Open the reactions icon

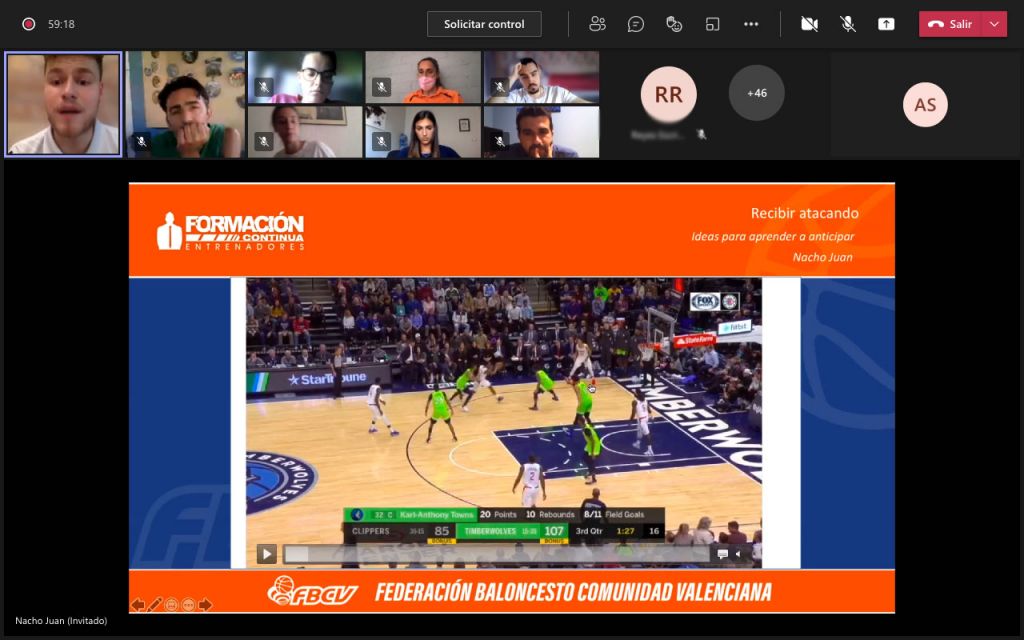coord(674,24)
